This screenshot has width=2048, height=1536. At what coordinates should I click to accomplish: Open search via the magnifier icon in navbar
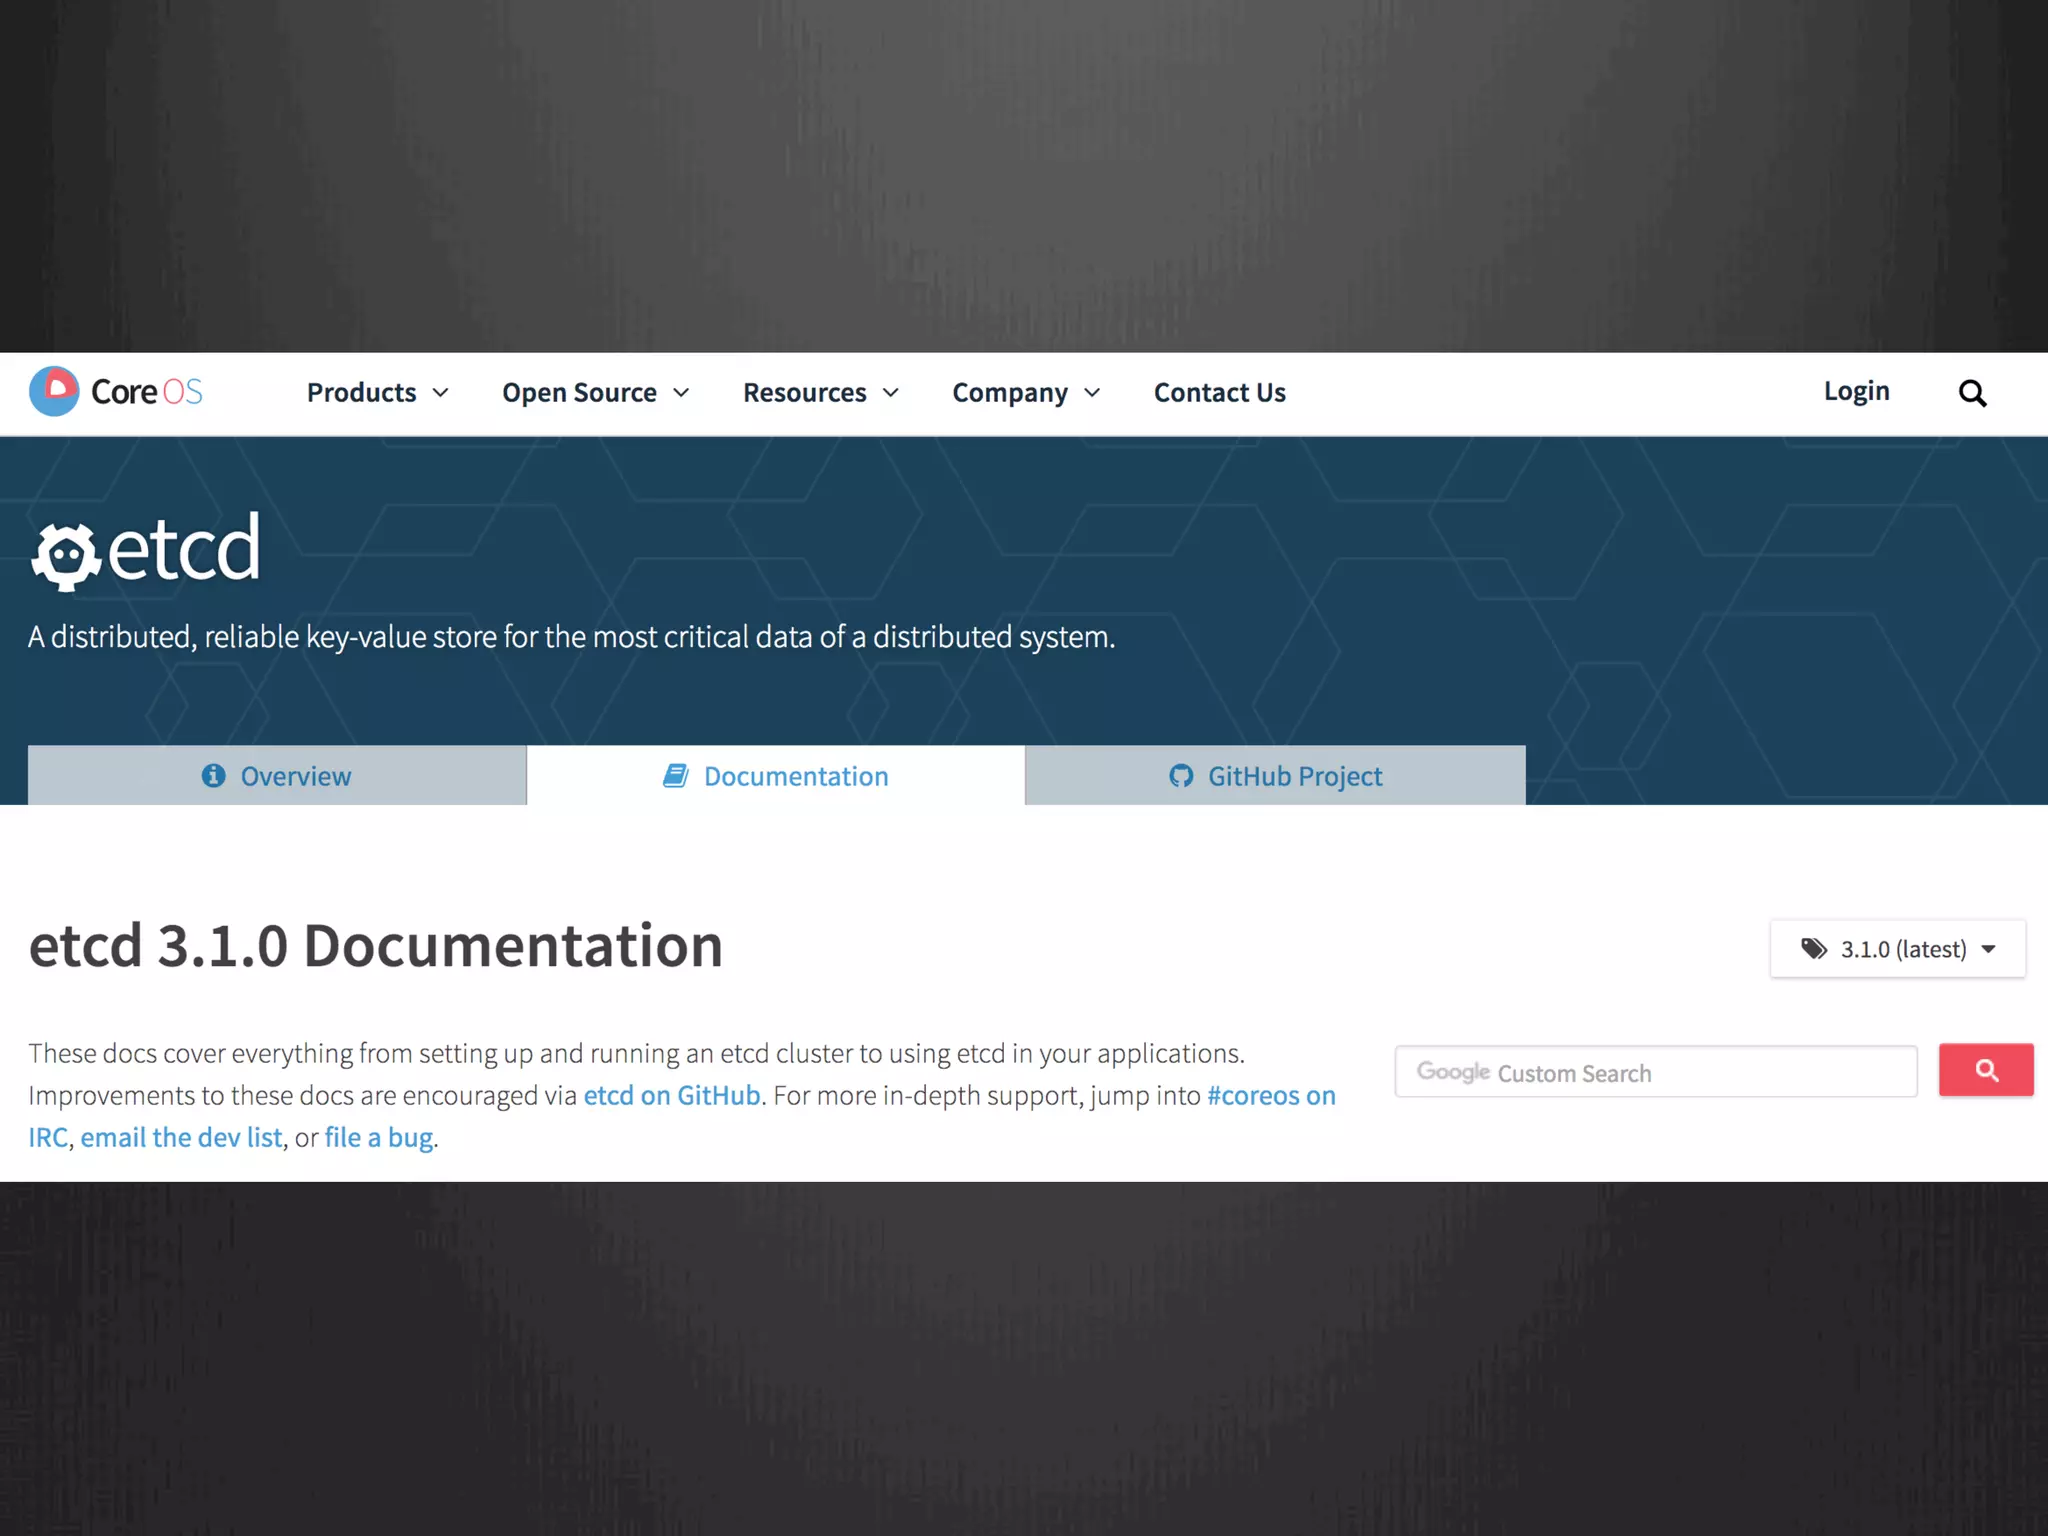tap(1972, 393)
